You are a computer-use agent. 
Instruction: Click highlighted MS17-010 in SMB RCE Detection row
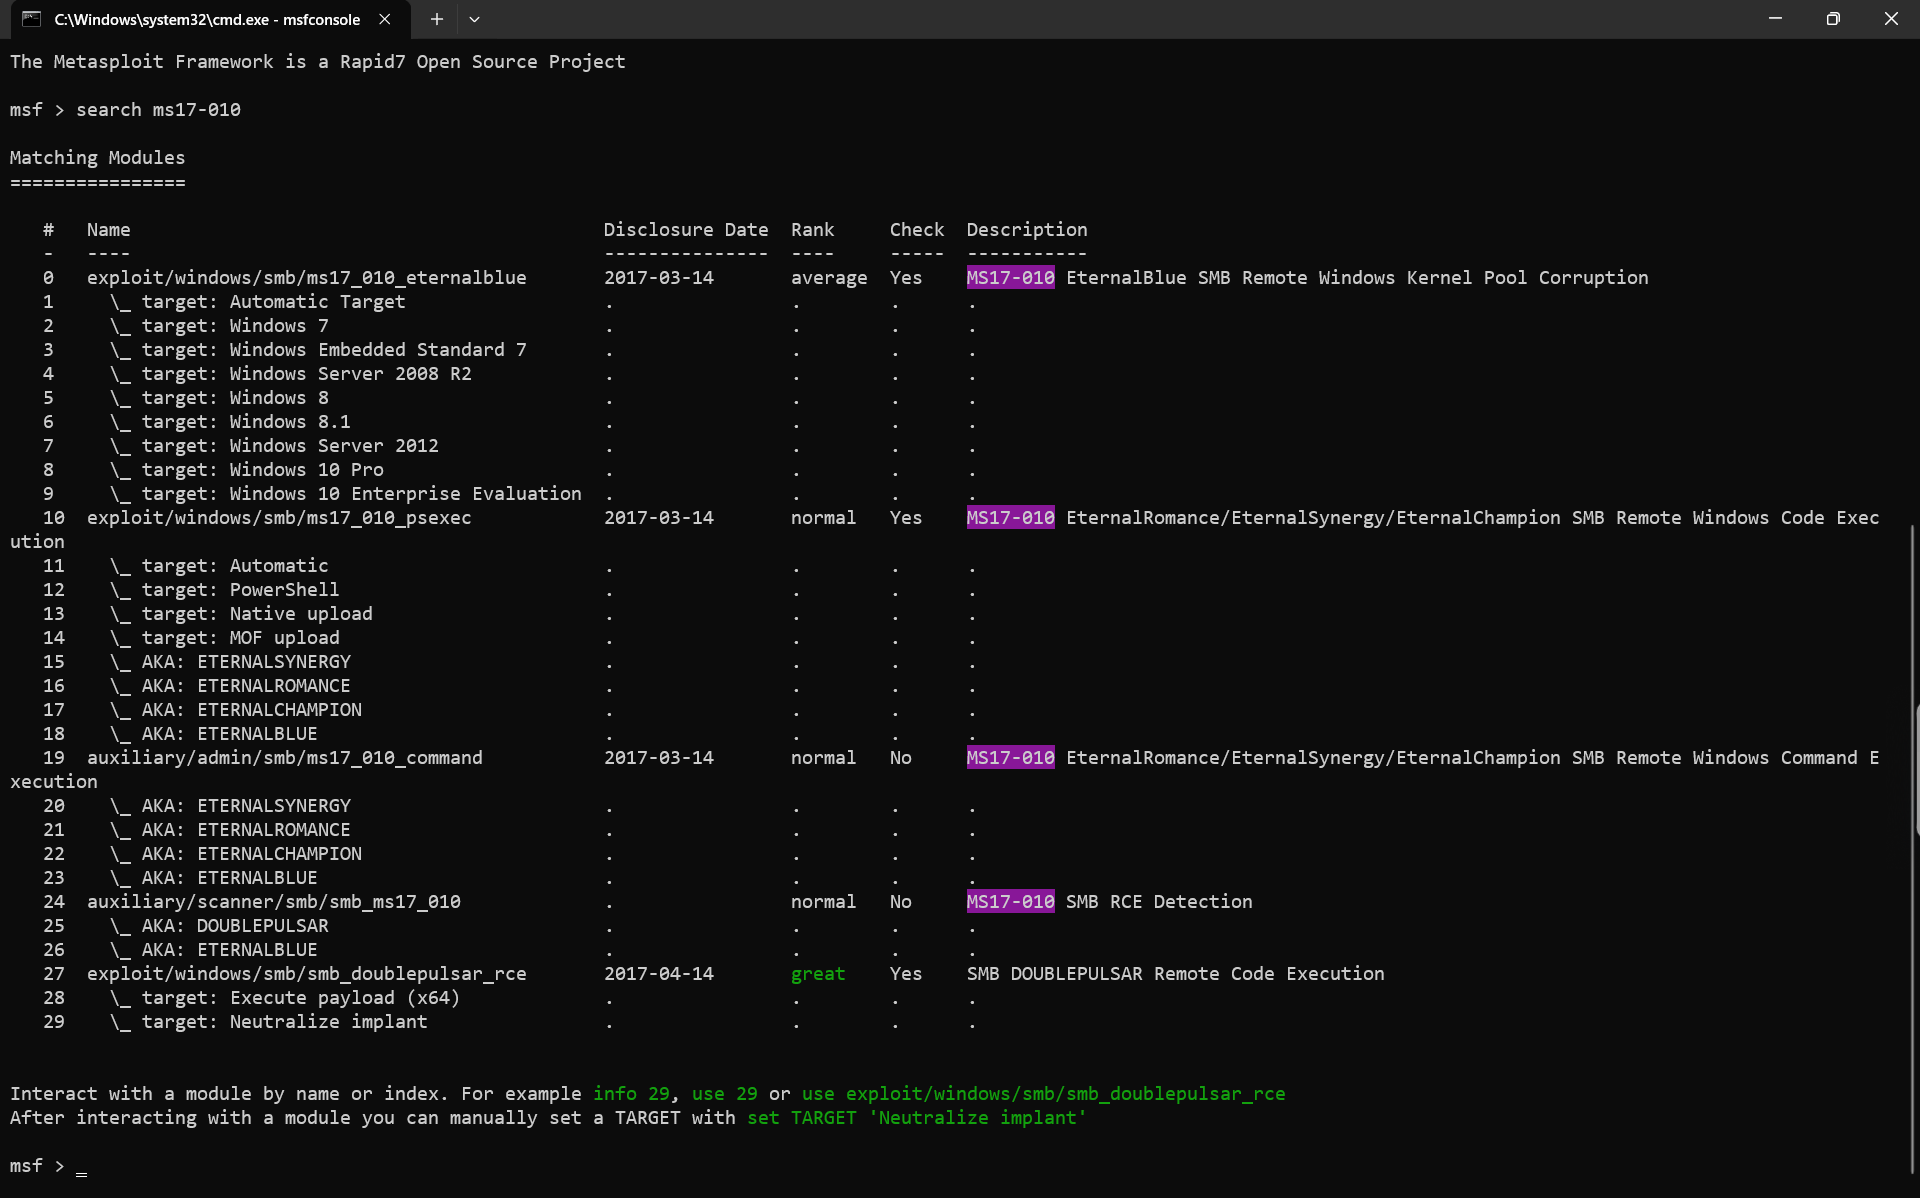[1010, 902]
